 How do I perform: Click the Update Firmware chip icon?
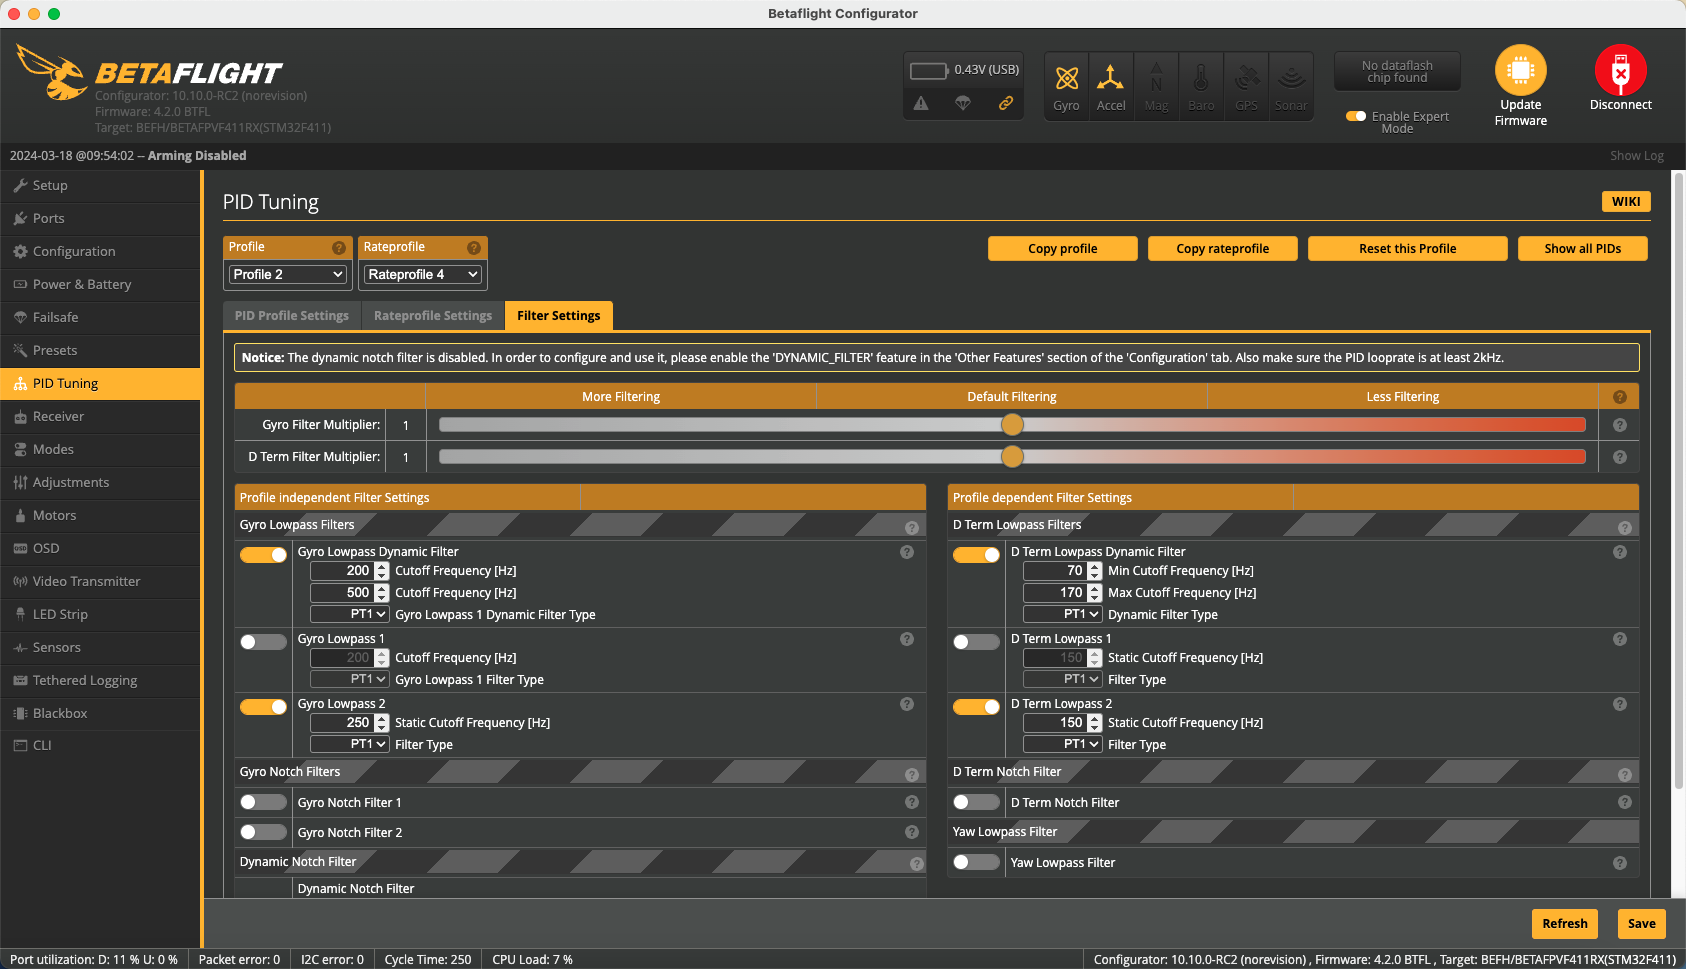click(x=1520, y=70)
